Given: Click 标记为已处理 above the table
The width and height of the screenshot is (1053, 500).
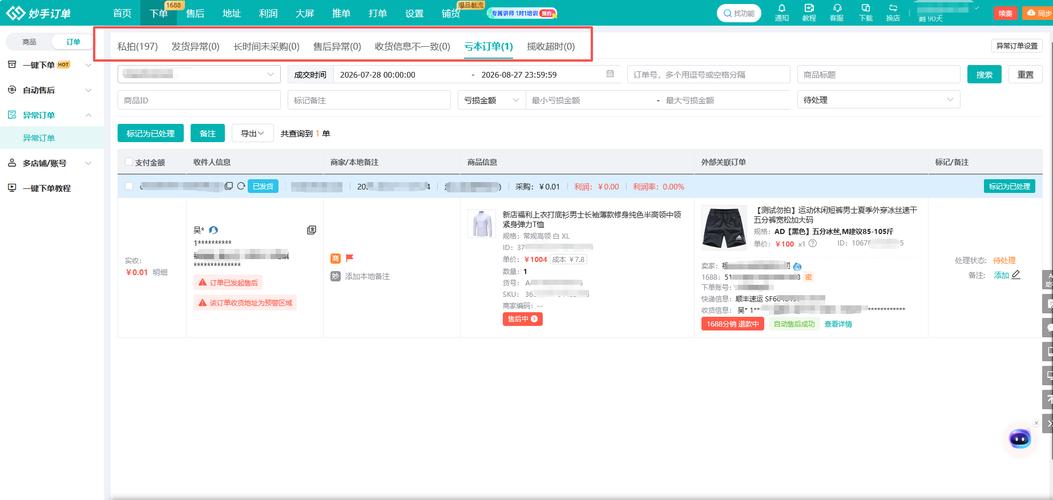Looking at the screenshot, I should tap(150, 133).
